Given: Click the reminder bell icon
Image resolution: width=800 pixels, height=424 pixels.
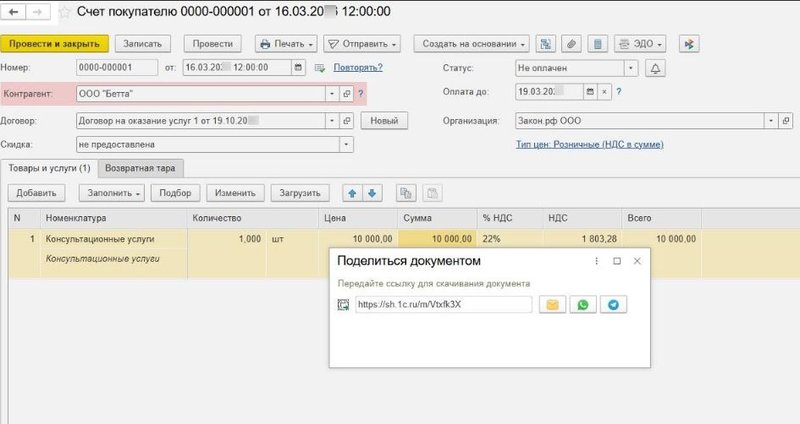Looking at the screenshot, I should click(x=655, y=68).
